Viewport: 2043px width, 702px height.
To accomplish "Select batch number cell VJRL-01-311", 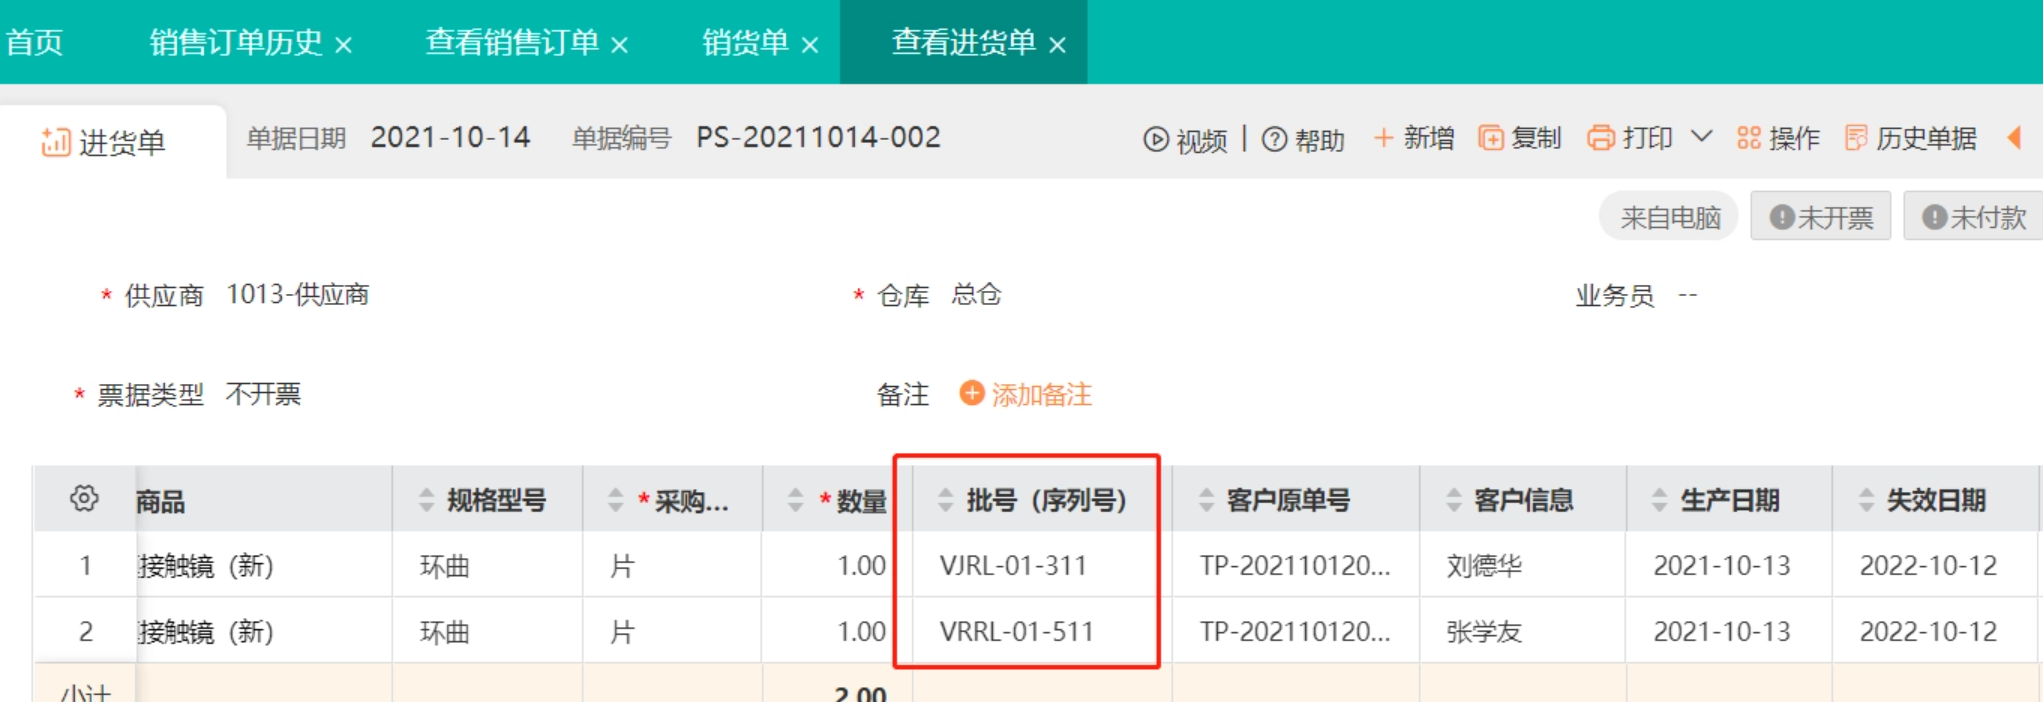I will tap(1013, 566).
